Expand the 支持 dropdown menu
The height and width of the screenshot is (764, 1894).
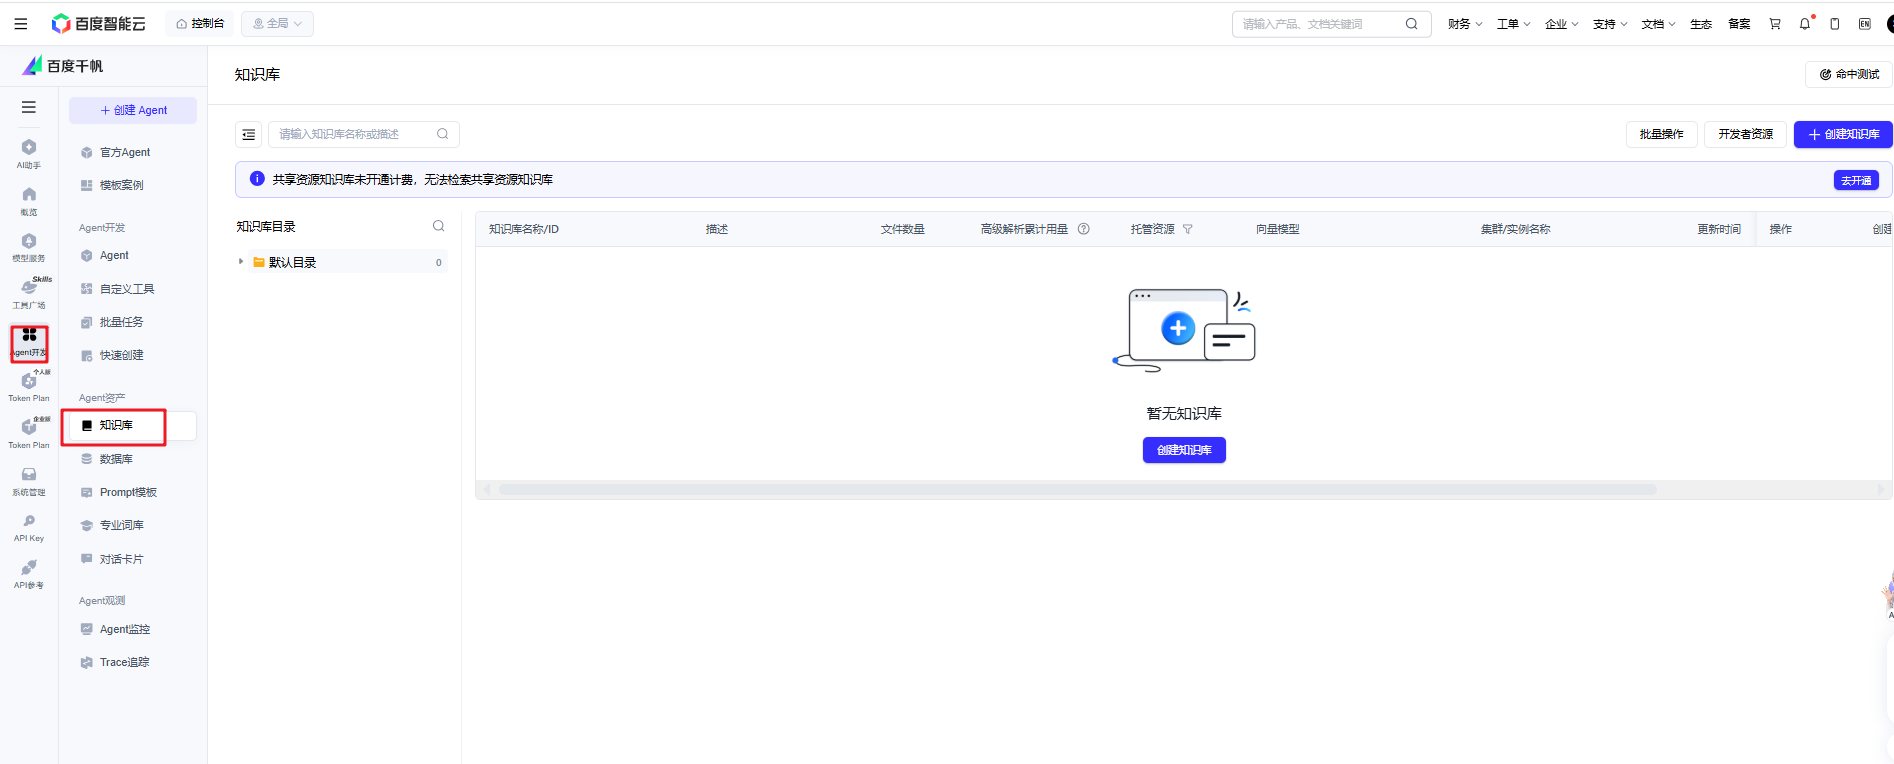[x=1610, y=24]
